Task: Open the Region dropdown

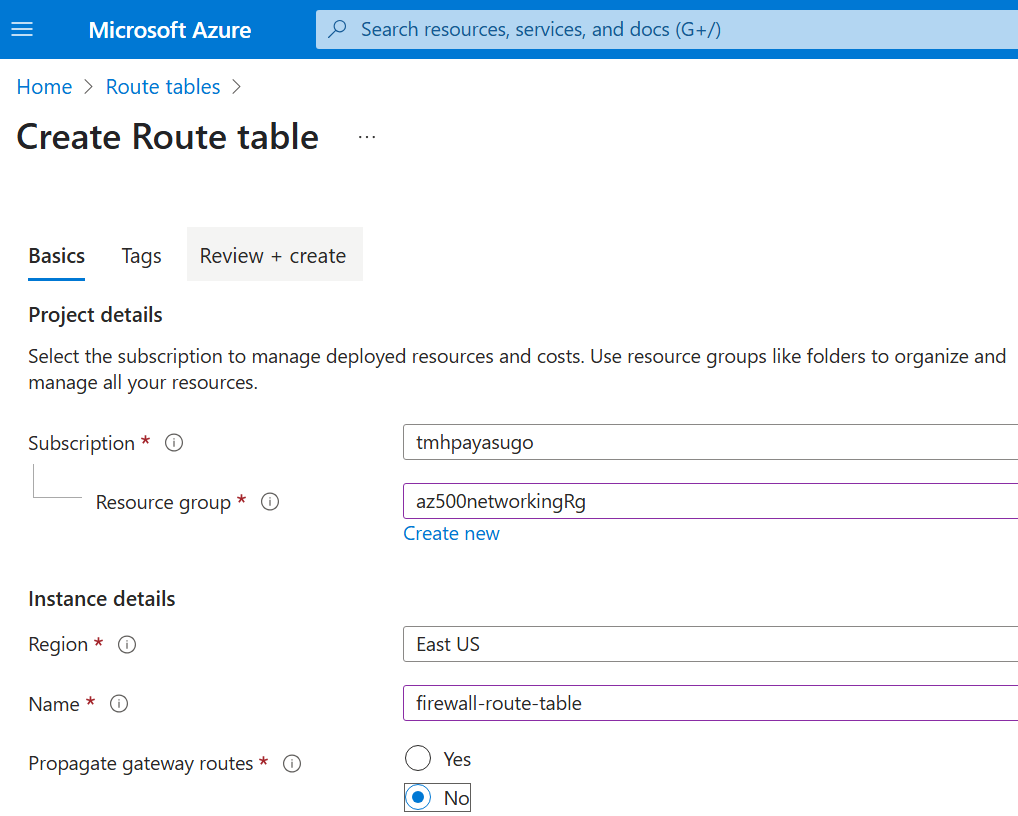Action: coord(710,644)
